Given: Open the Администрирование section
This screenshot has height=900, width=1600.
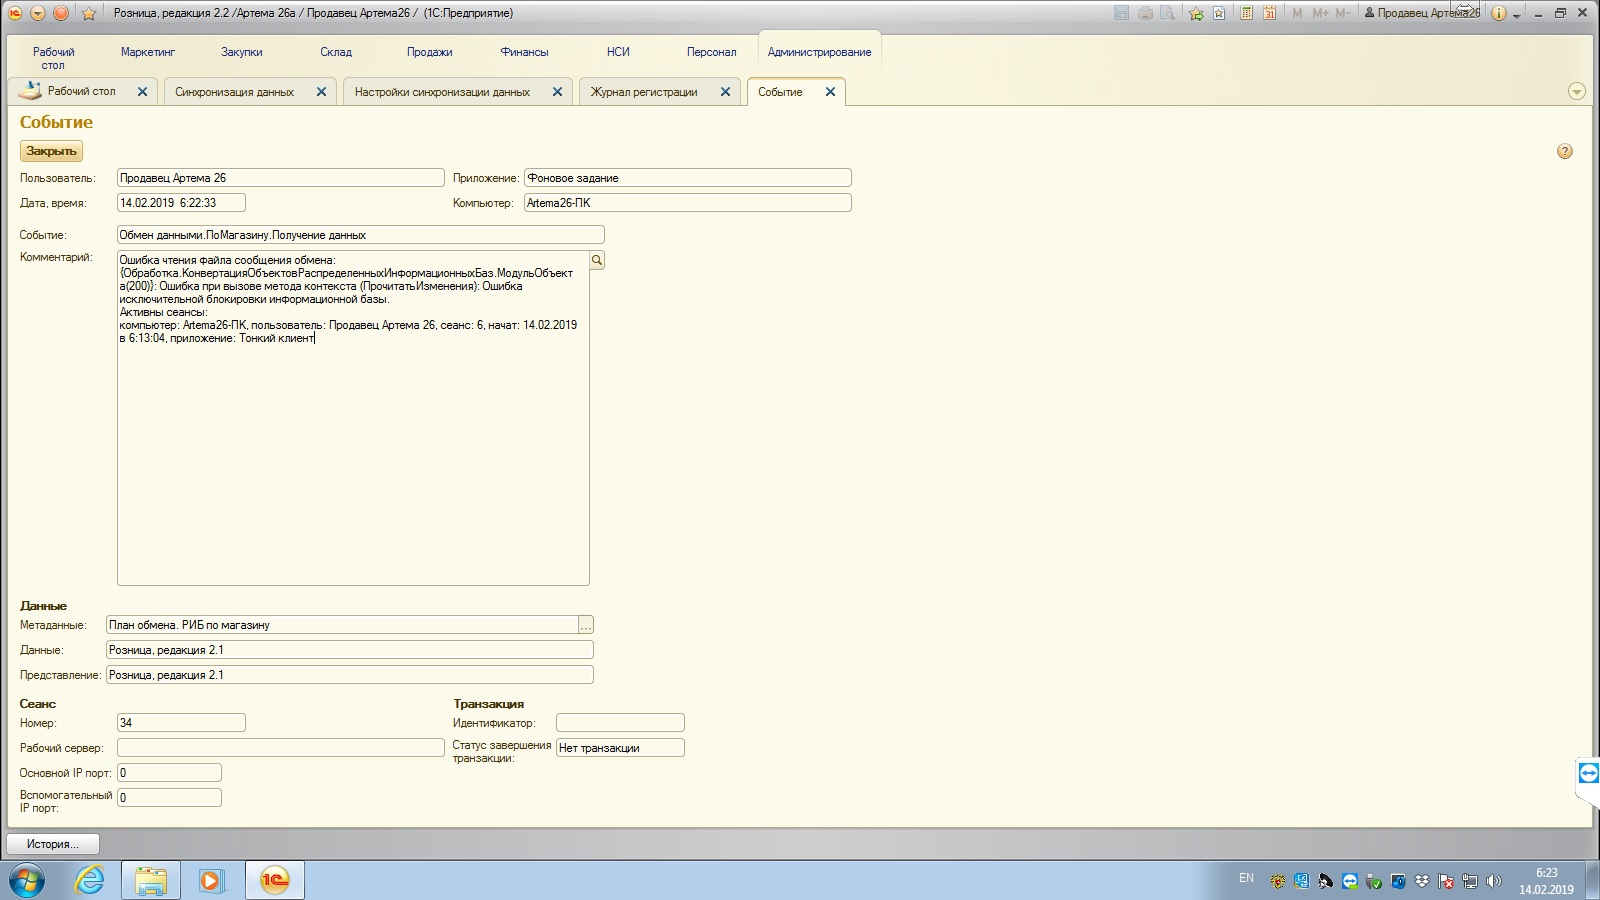Looking at the screenshot, I should (x=819, y=52).
